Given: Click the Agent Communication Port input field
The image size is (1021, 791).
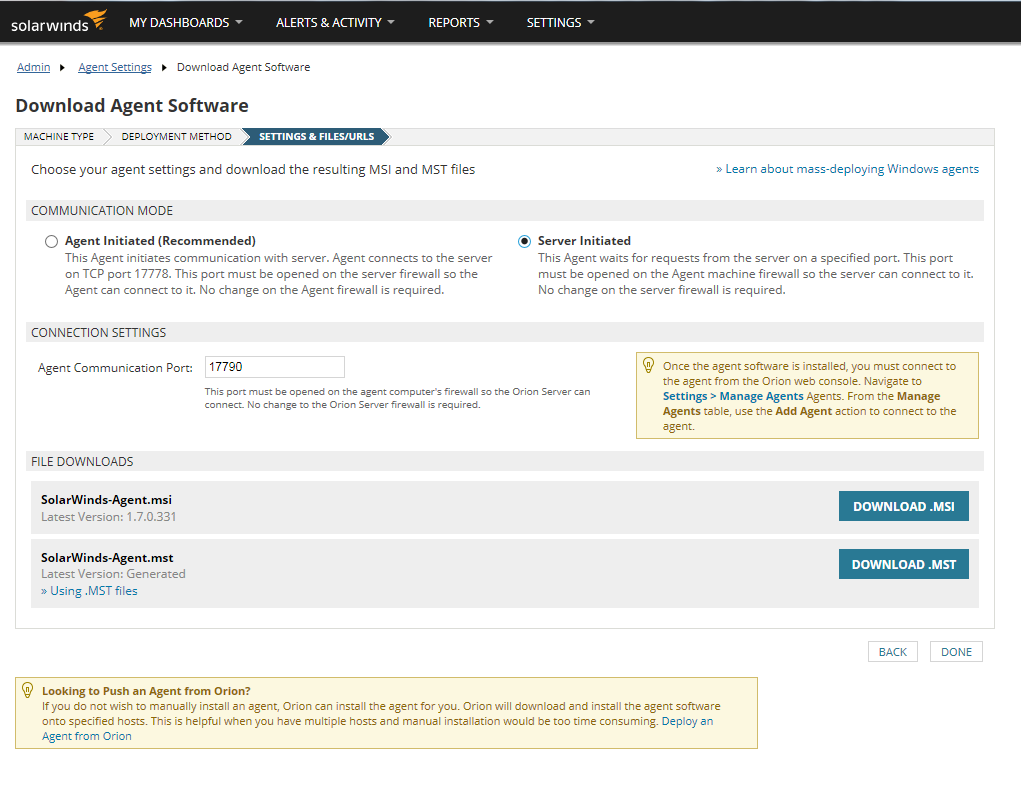Looking at the screenshot, I should tap(275, 367).
